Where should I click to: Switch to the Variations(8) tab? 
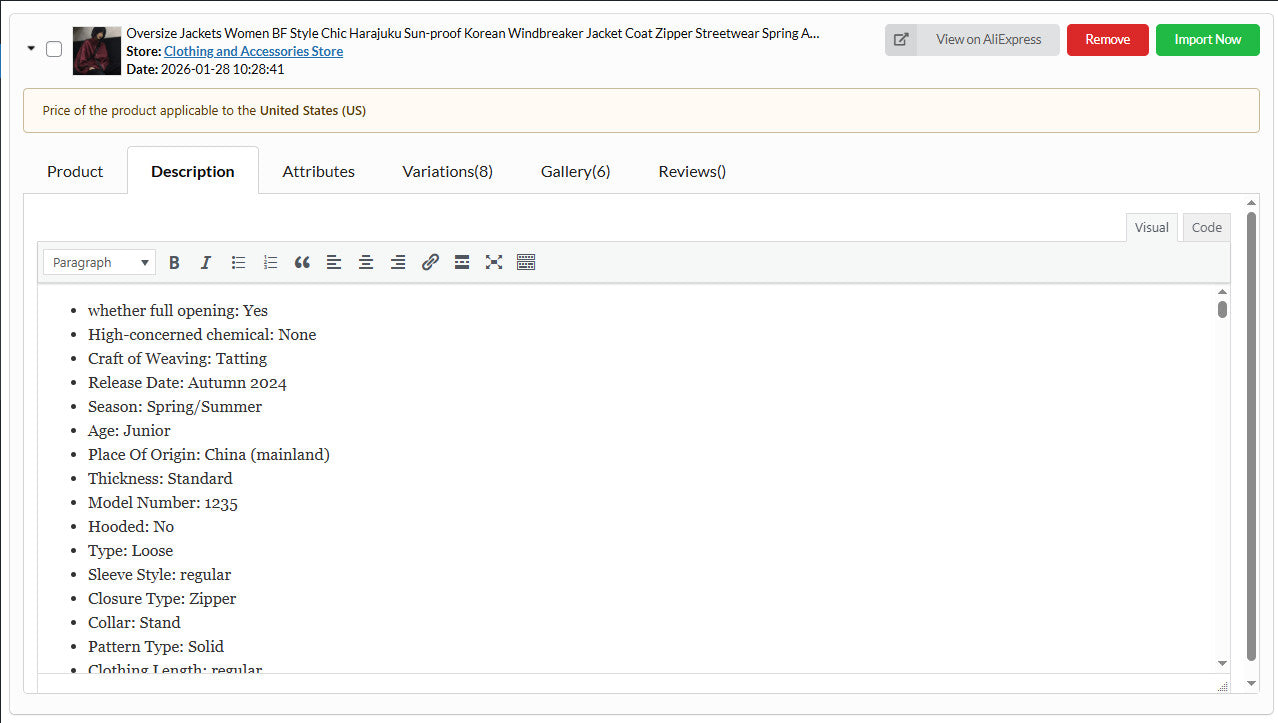click(447, 171)
